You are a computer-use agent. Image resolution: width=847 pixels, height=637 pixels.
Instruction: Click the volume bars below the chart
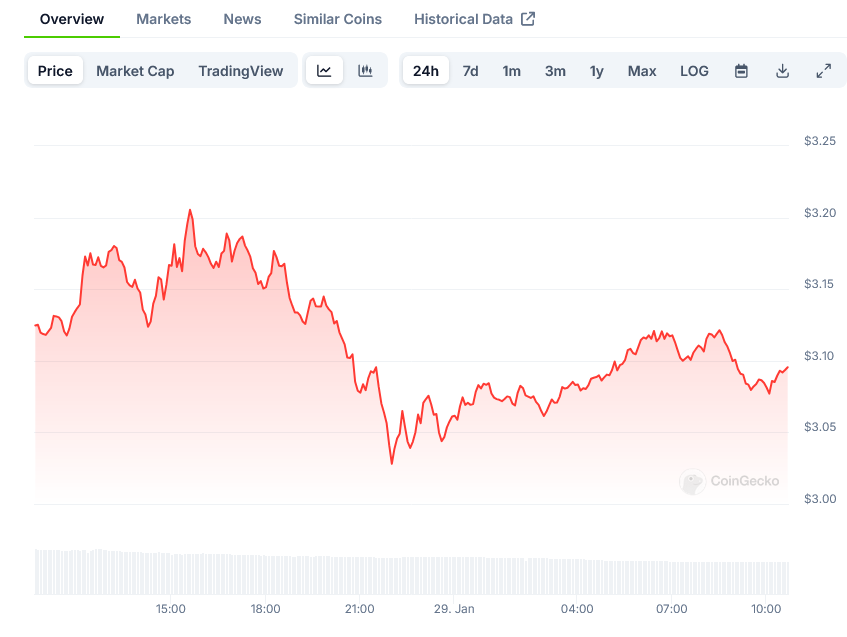[x=400, y=574]
